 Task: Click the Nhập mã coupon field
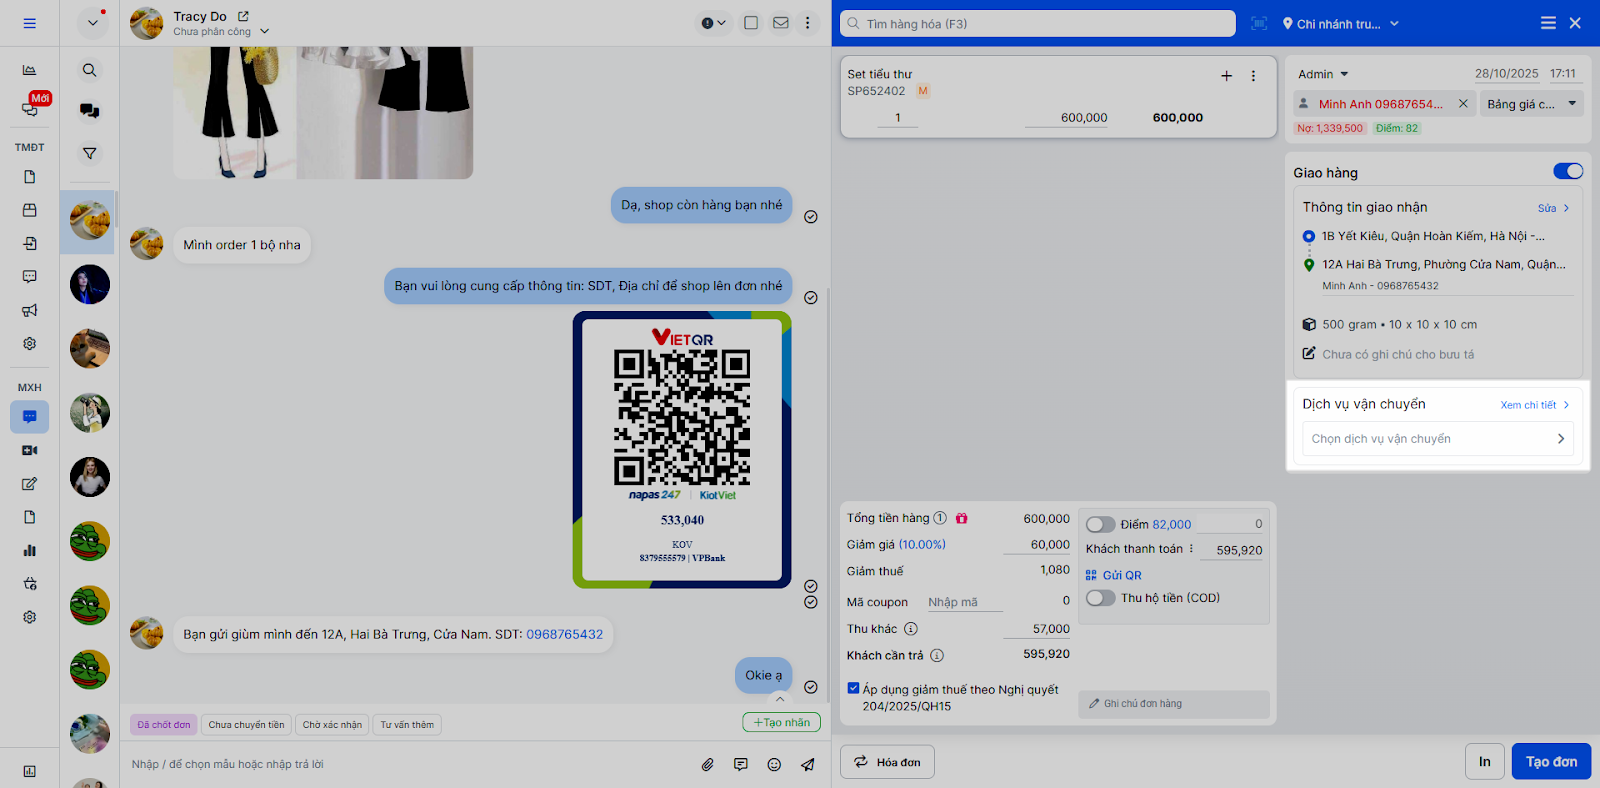[964, 602]
